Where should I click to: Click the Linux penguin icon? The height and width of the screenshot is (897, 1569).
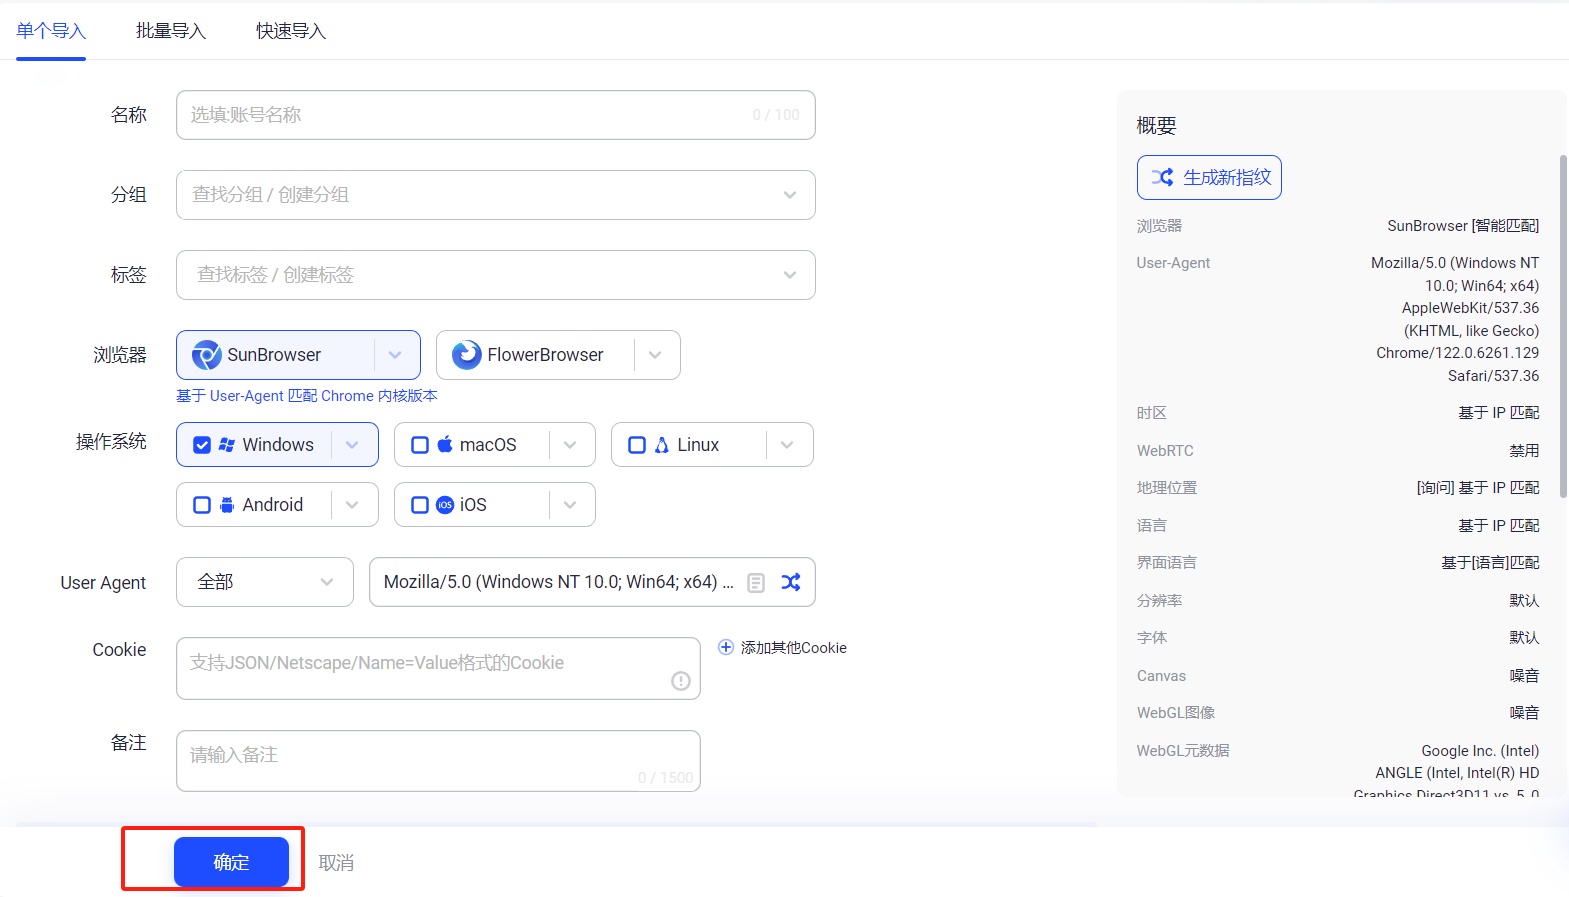662,445
